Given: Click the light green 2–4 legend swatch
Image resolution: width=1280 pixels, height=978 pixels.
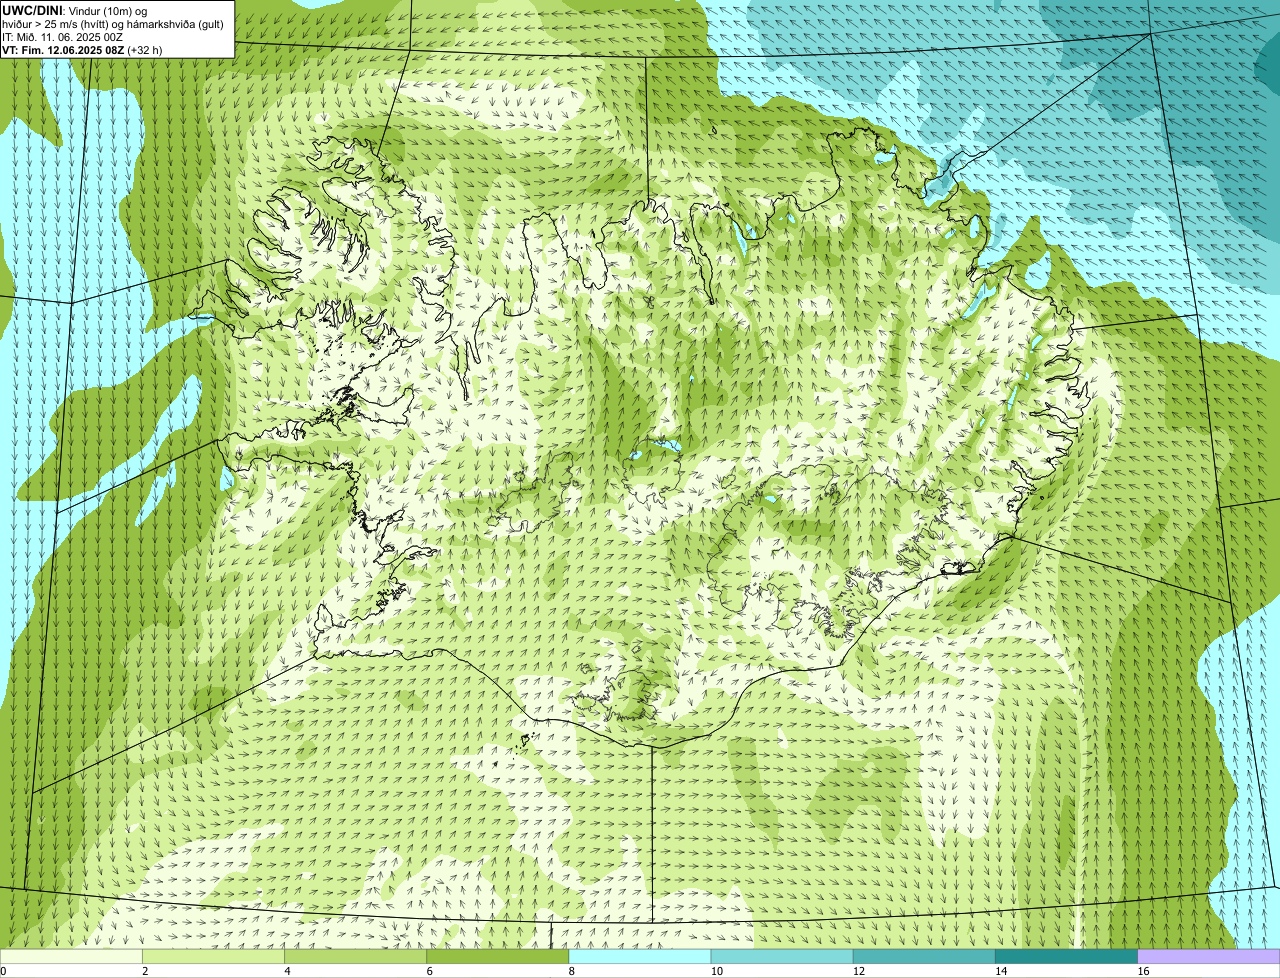Looking at the screenshot, I should (213, 957).
